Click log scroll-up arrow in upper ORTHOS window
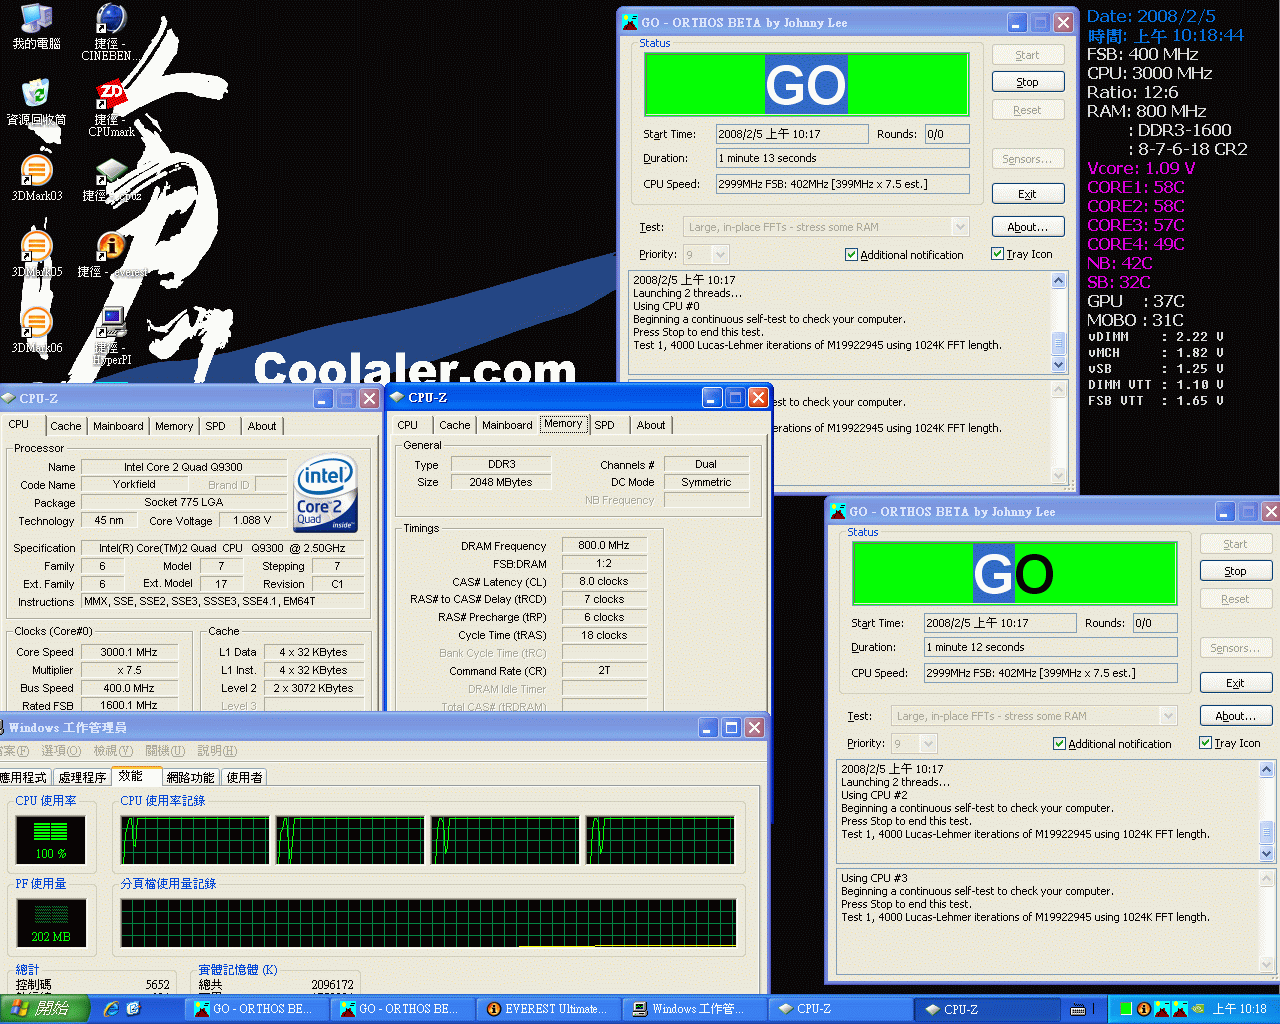1280x1024 pixels. click(1059, 281)
